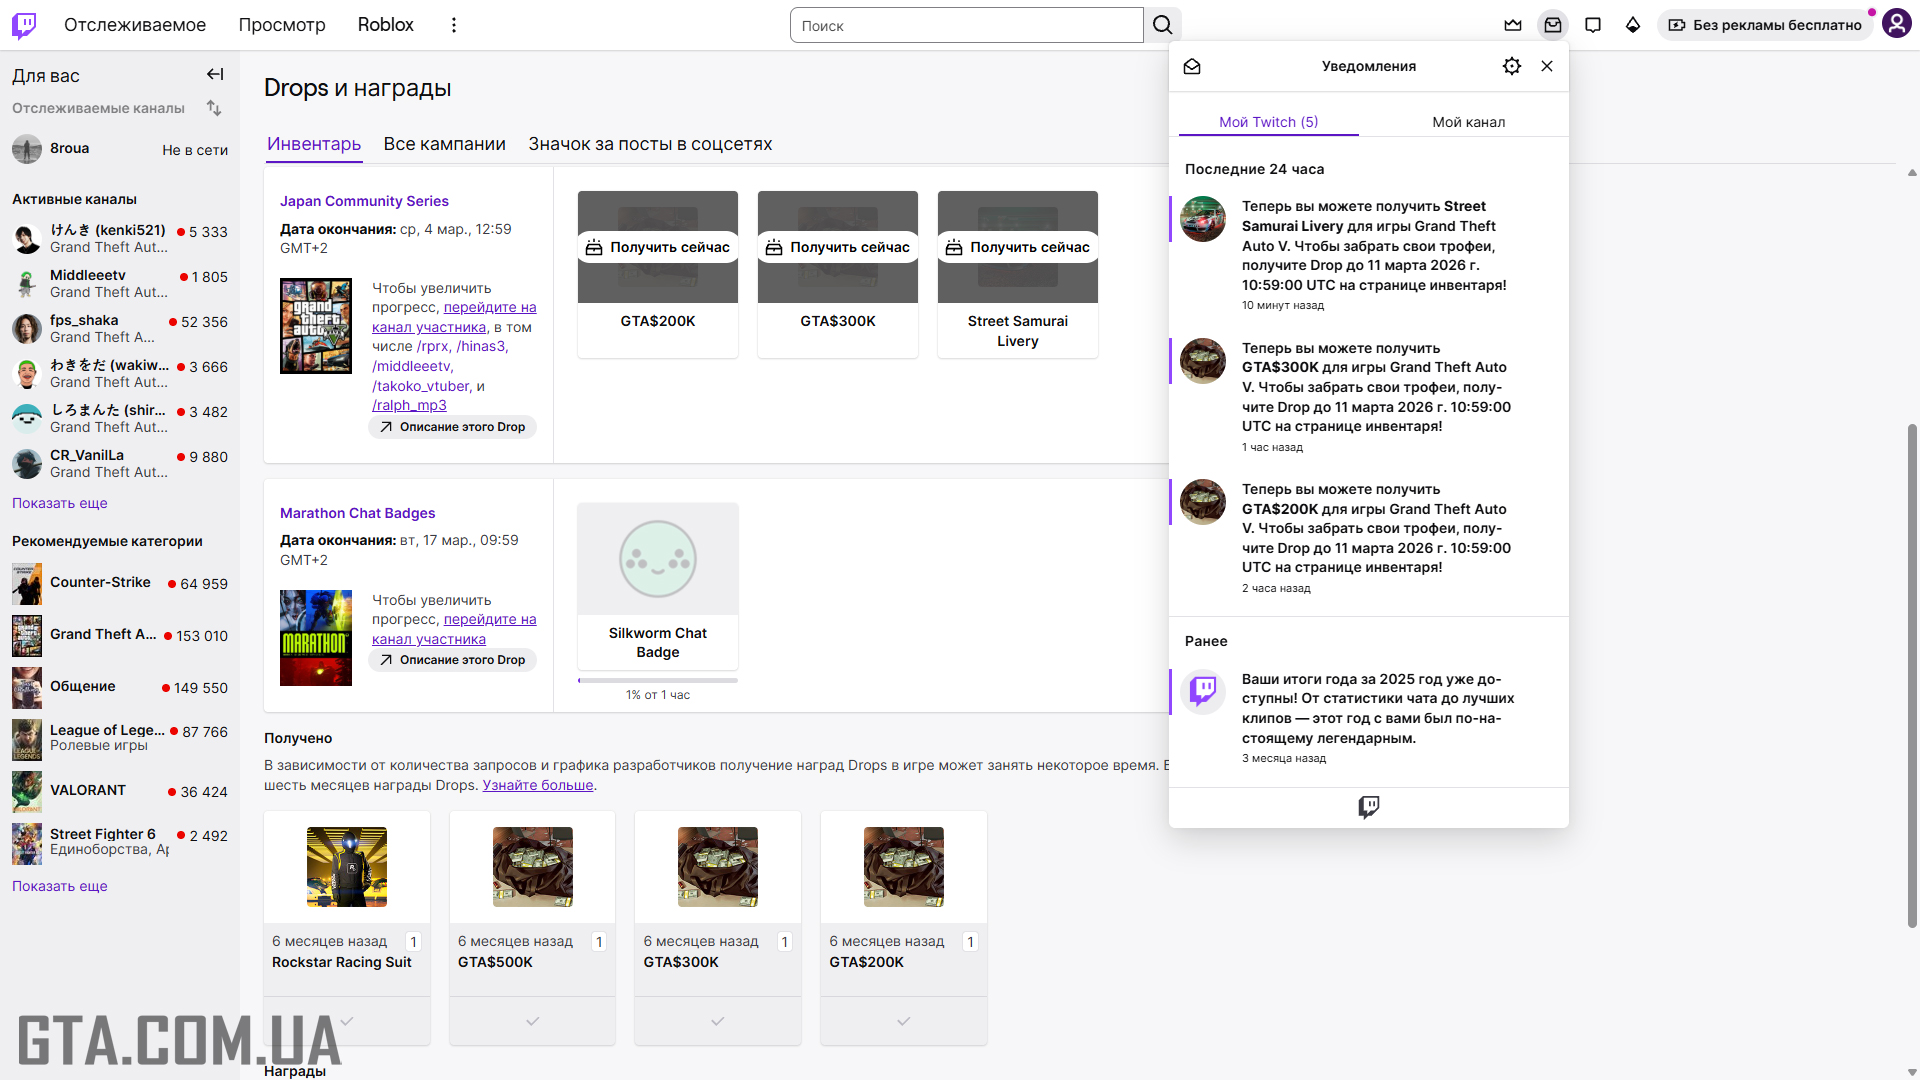Switch to Мой канал notifications tab

click(x=1468, y=122)
